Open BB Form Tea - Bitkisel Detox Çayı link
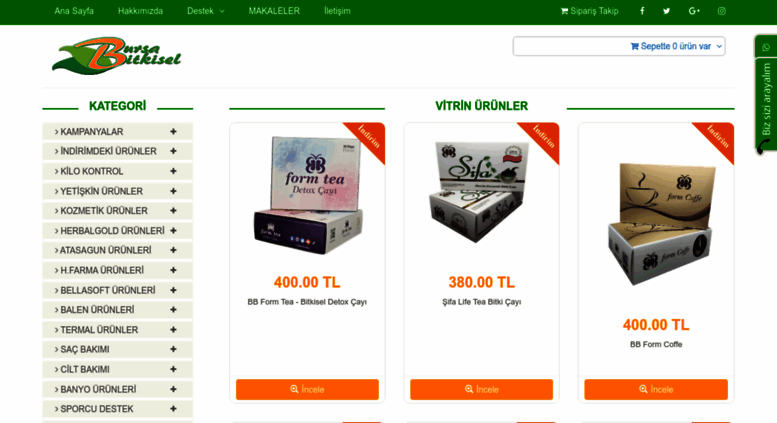 tap(307, 302)
